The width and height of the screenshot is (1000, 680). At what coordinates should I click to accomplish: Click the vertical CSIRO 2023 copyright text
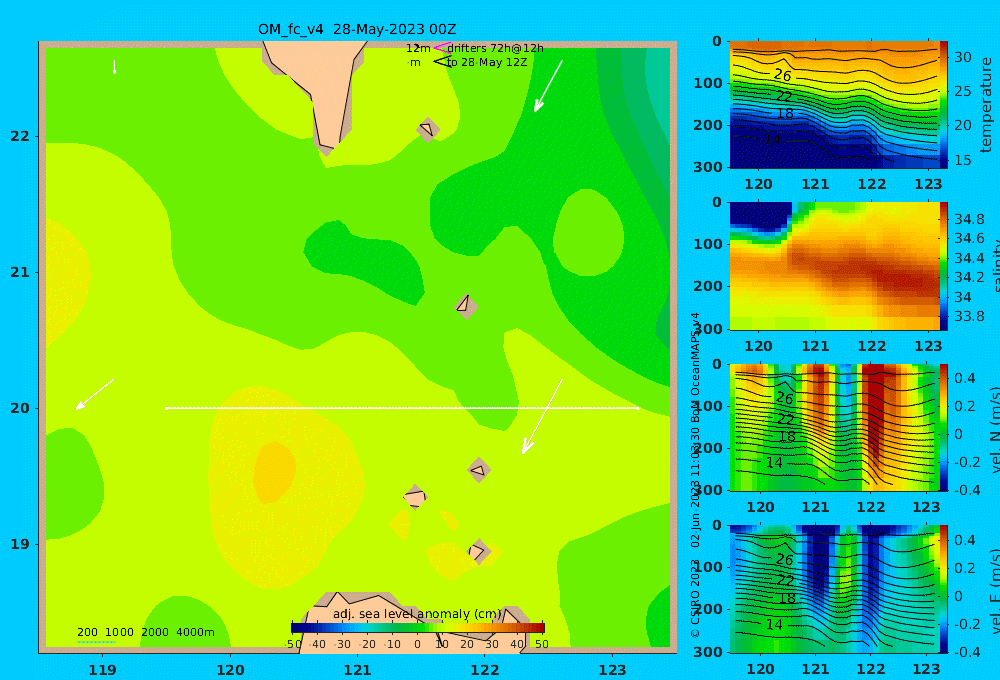pos(696,475)
